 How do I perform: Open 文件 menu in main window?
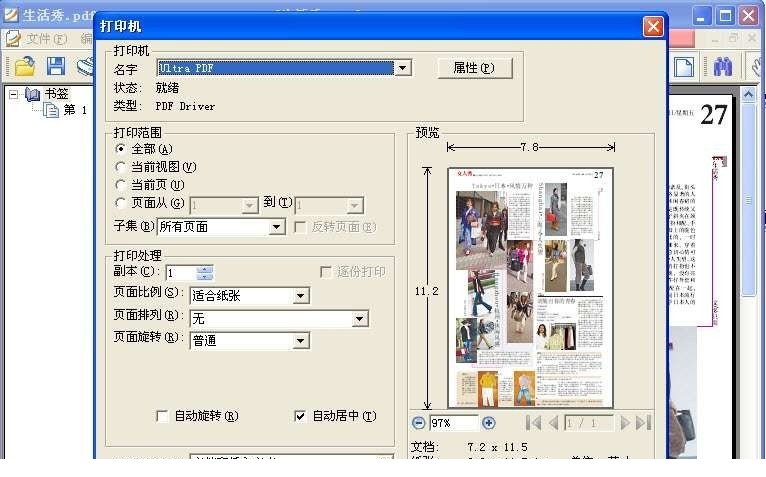(46, 39)
